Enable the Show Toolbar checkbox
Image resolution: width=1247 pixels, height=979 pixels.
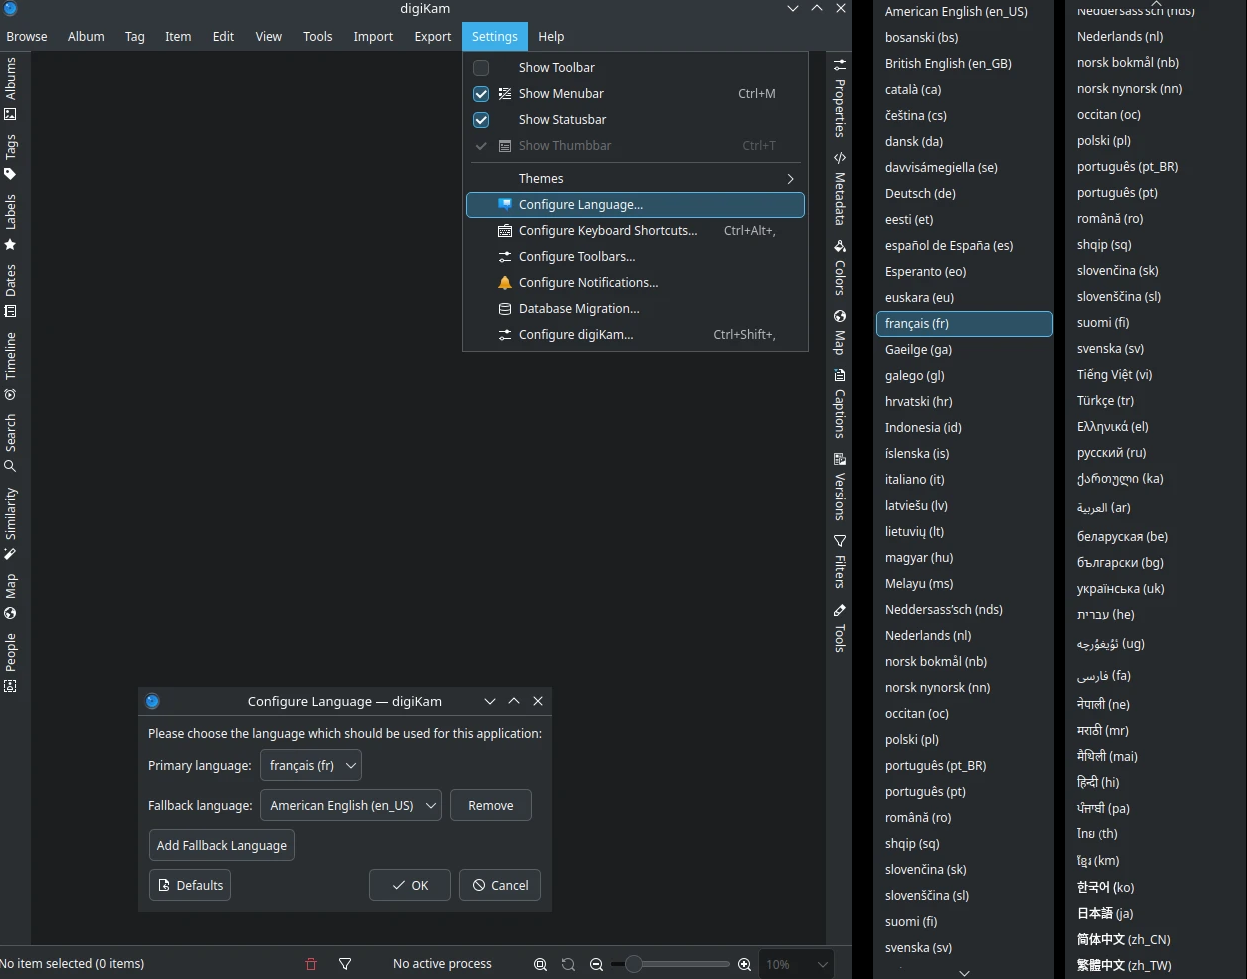click(x=480, y=67)
